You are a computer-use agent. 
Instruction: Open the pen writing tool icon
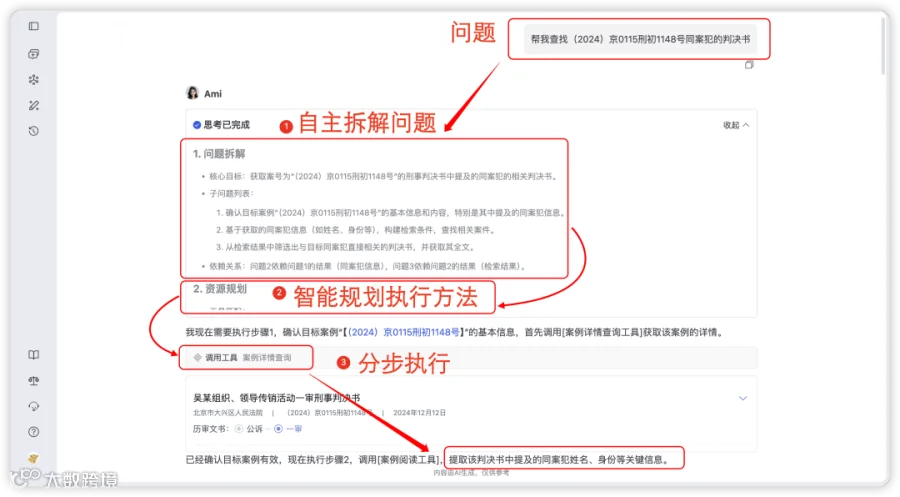tap(34, 106)
